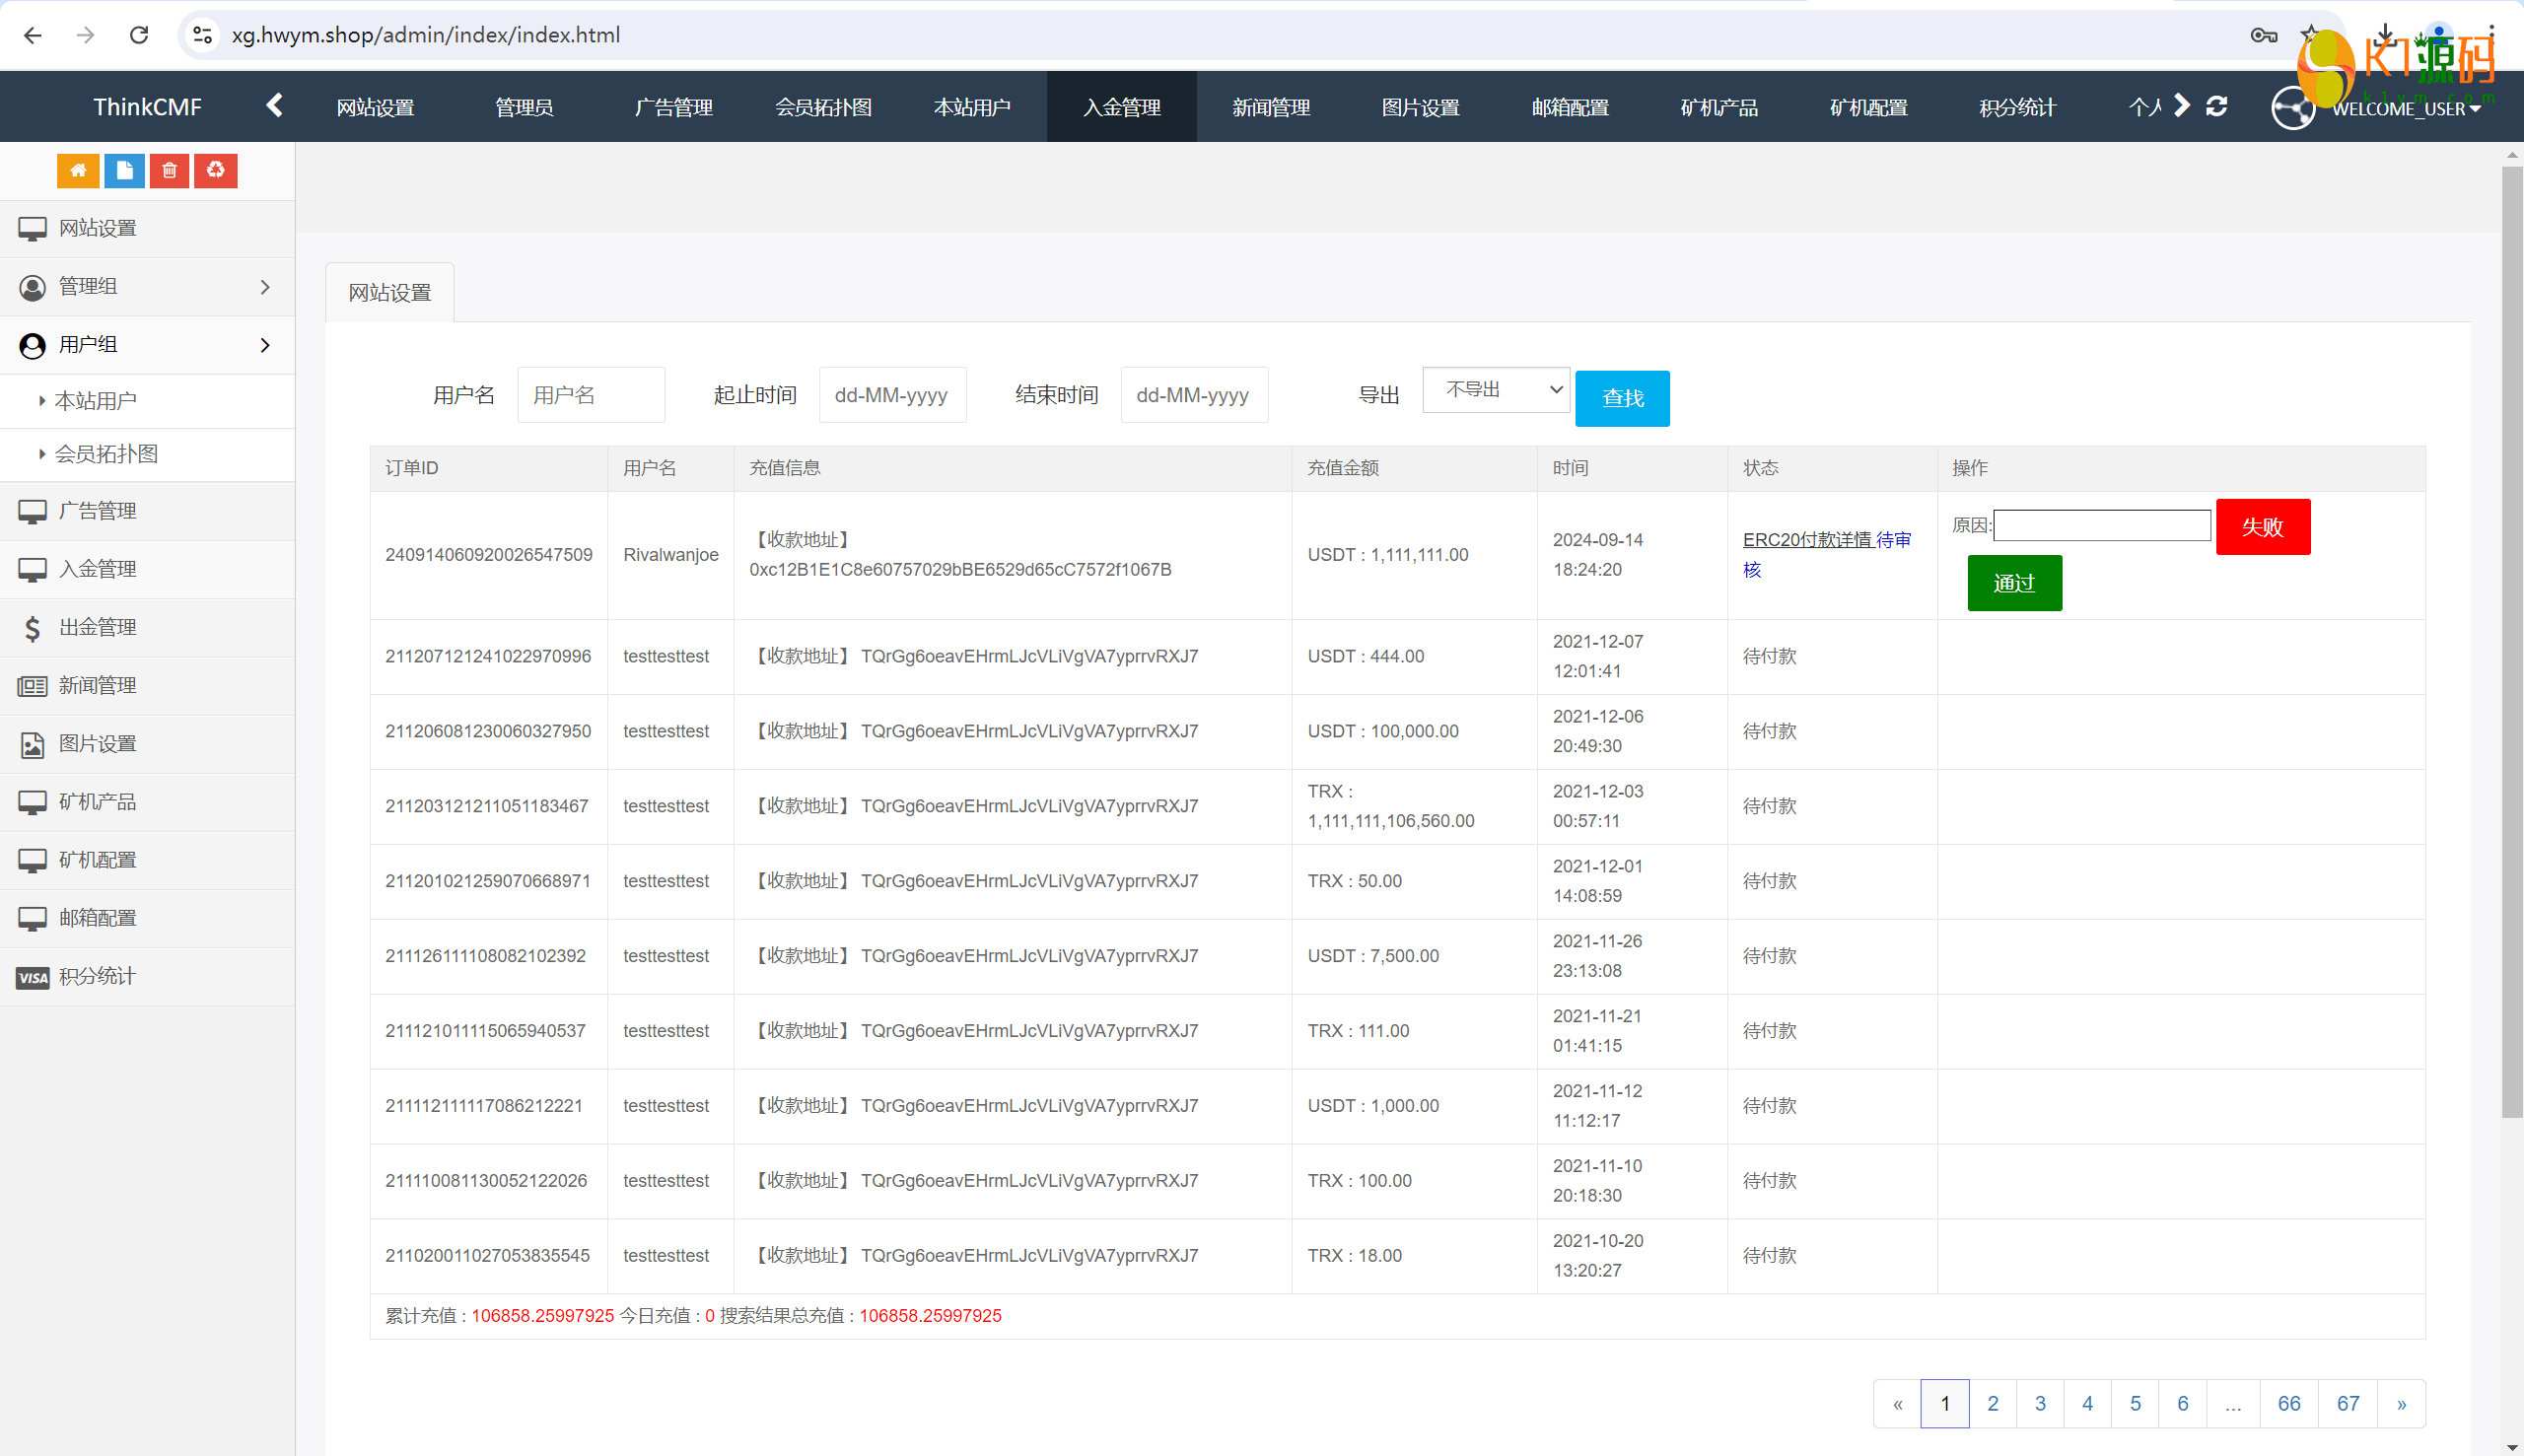
Task: Click the 用户名 search input field
Action: point(590,395)
